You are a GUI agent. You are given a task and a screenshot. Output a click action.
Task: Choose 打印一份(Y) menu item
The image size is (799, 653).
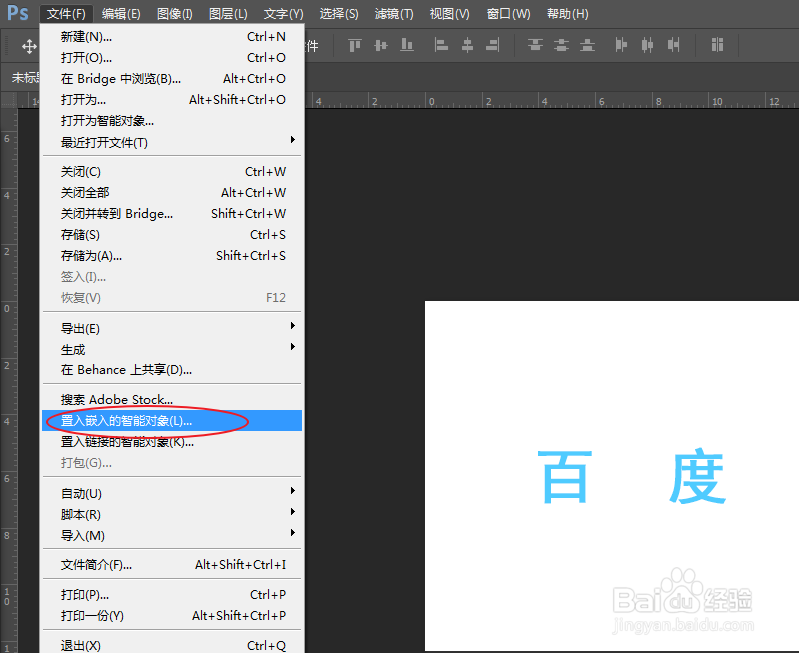(x=172, y=616)
